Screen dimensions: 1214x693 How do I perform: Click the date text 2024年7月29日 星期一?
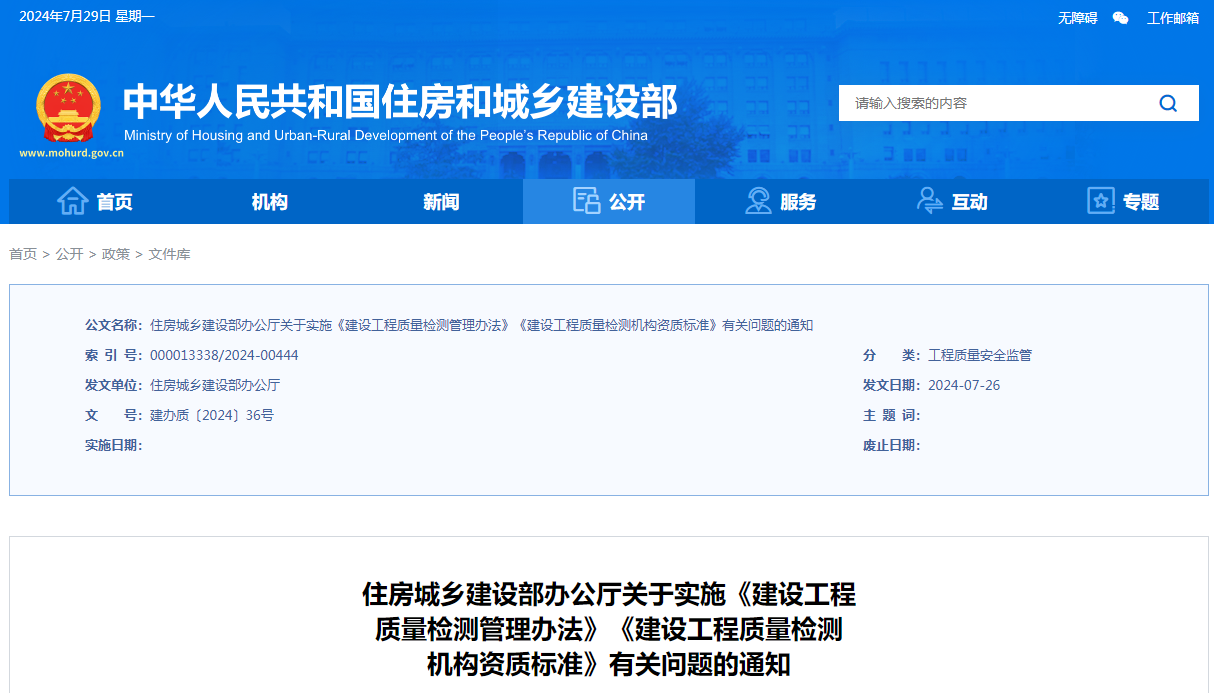coord(87,16)
